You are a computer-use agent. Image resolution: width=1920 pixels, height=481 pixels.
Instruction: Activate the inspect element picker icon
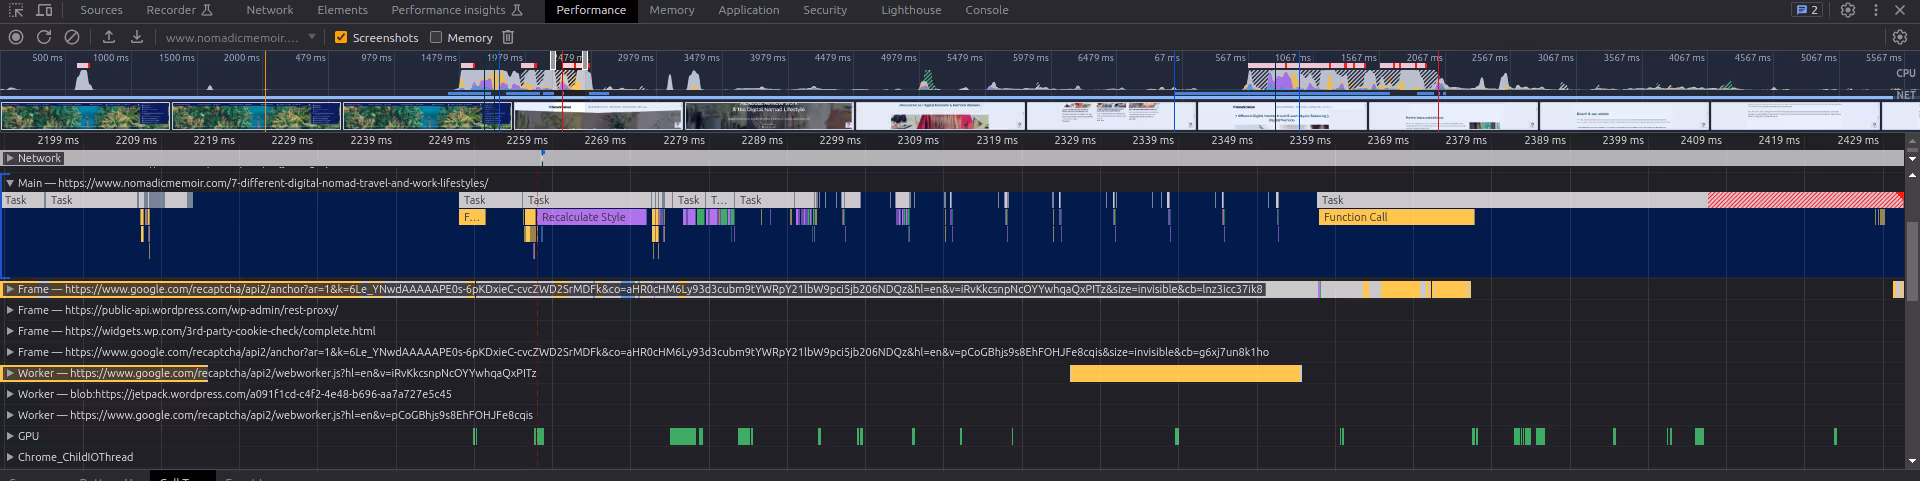pos(16,10)
